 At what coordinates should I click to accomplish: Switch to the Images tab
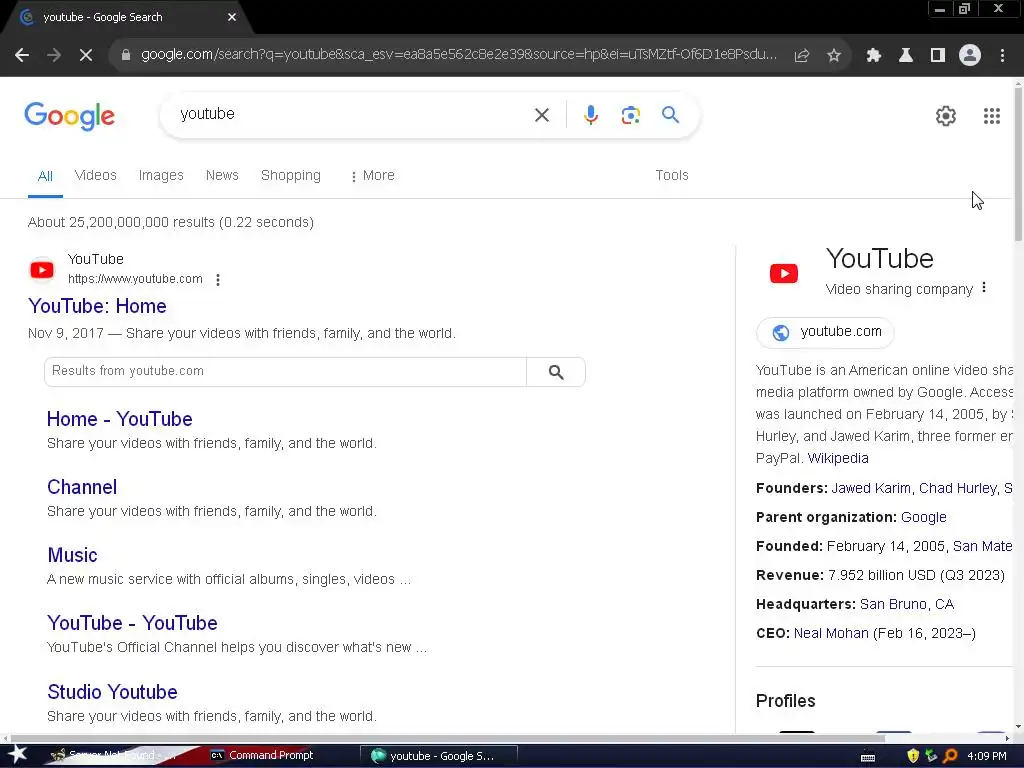tap(161, 175)
